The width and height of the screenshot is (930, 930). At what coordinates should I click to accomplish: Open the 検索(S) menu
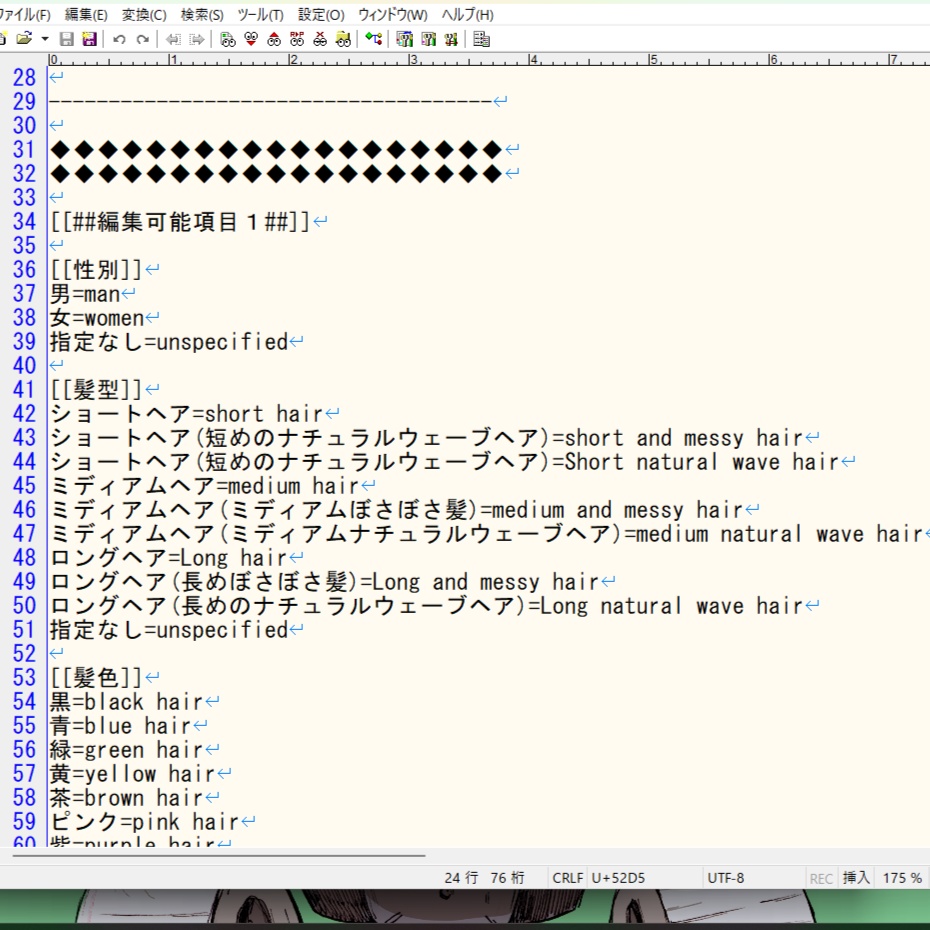pos(200,15)
